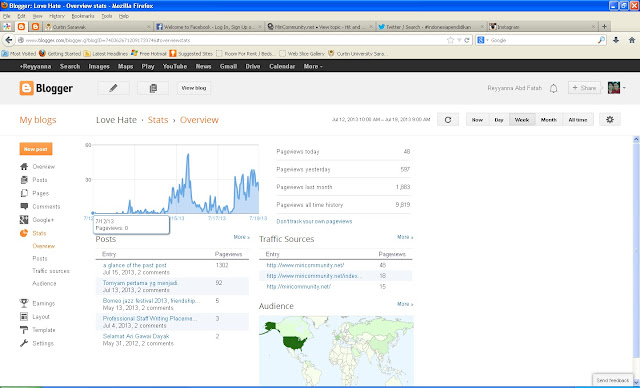Open More link beside Audience heading
This screenshot has width=640, height=388.
405,304
